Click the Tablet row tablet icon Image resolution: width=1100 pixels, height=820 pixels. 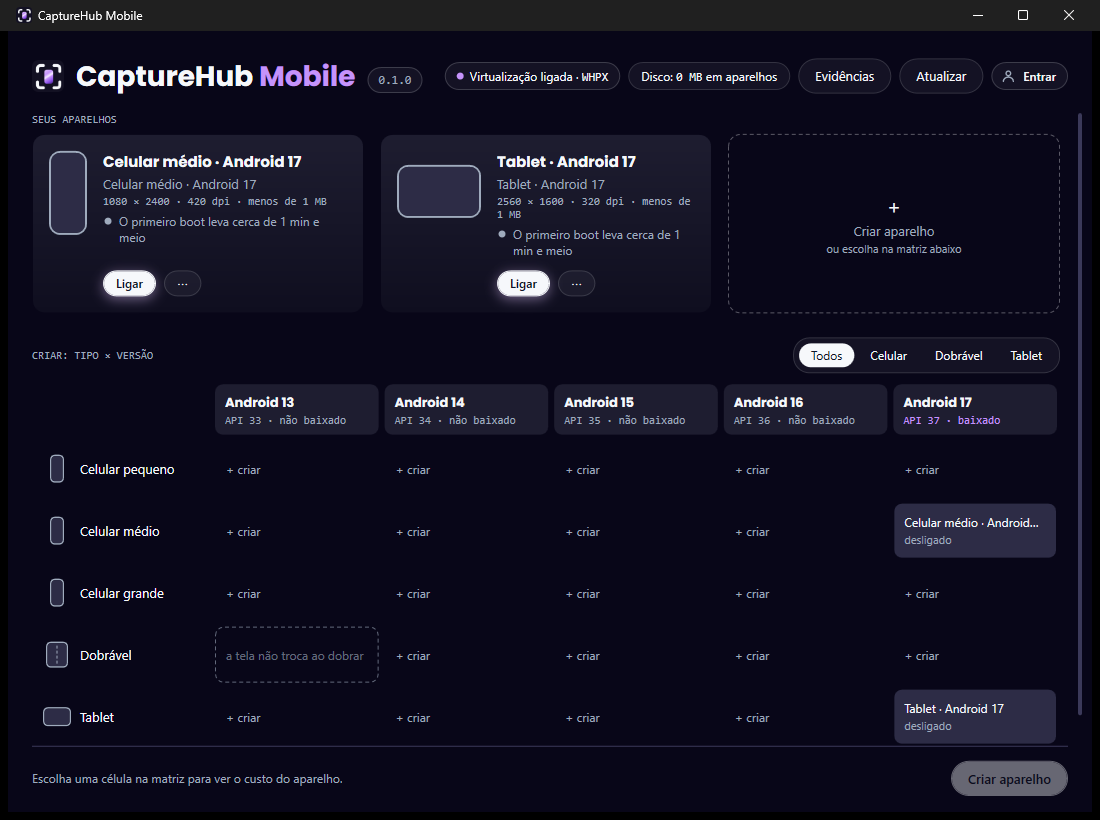tap(57, 717)
